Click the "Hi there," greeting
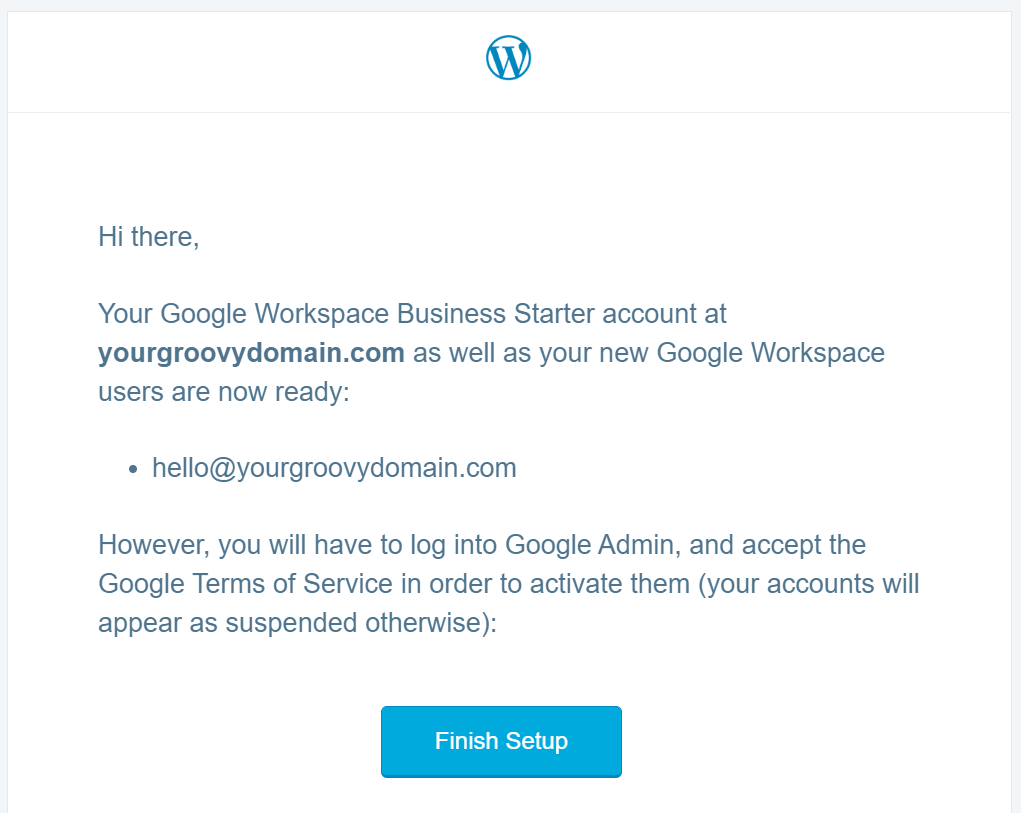The width and height of the screenshot is (1021, 813). (x=149, y=237)
